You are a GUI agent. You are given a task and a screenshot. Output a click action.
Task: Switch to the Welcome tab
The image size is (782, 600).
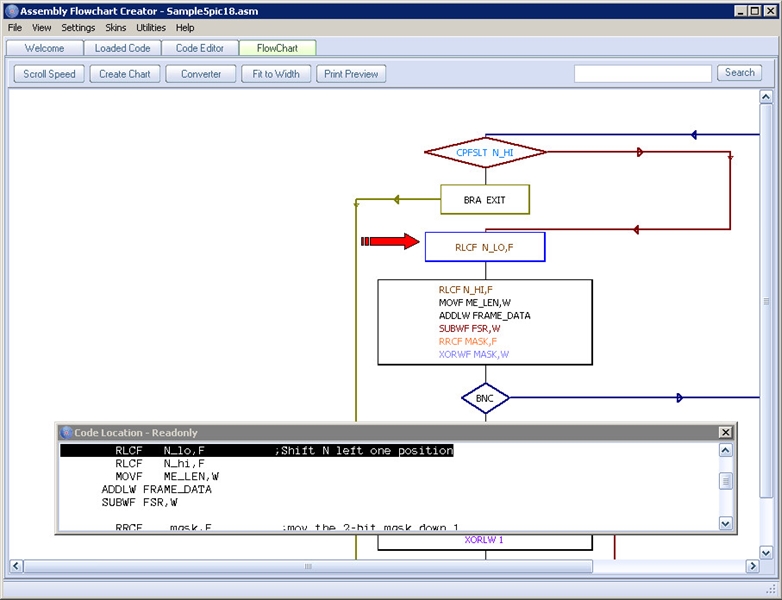(x=44, y=48)
